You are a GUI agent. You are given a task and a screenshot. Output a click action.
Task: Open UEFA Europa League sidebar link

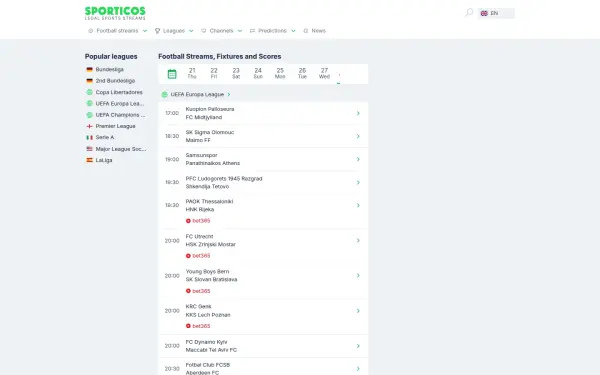120,104
